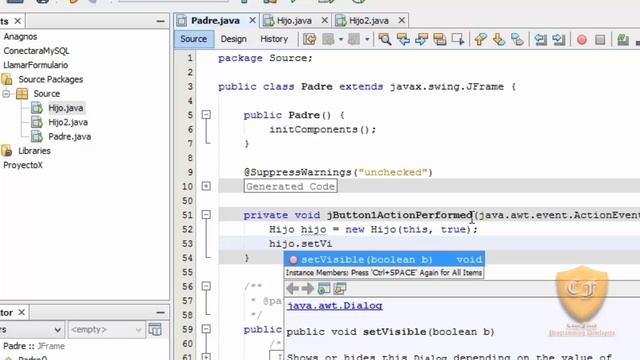Expand Generated Code fold at line 10

(206, 187)
